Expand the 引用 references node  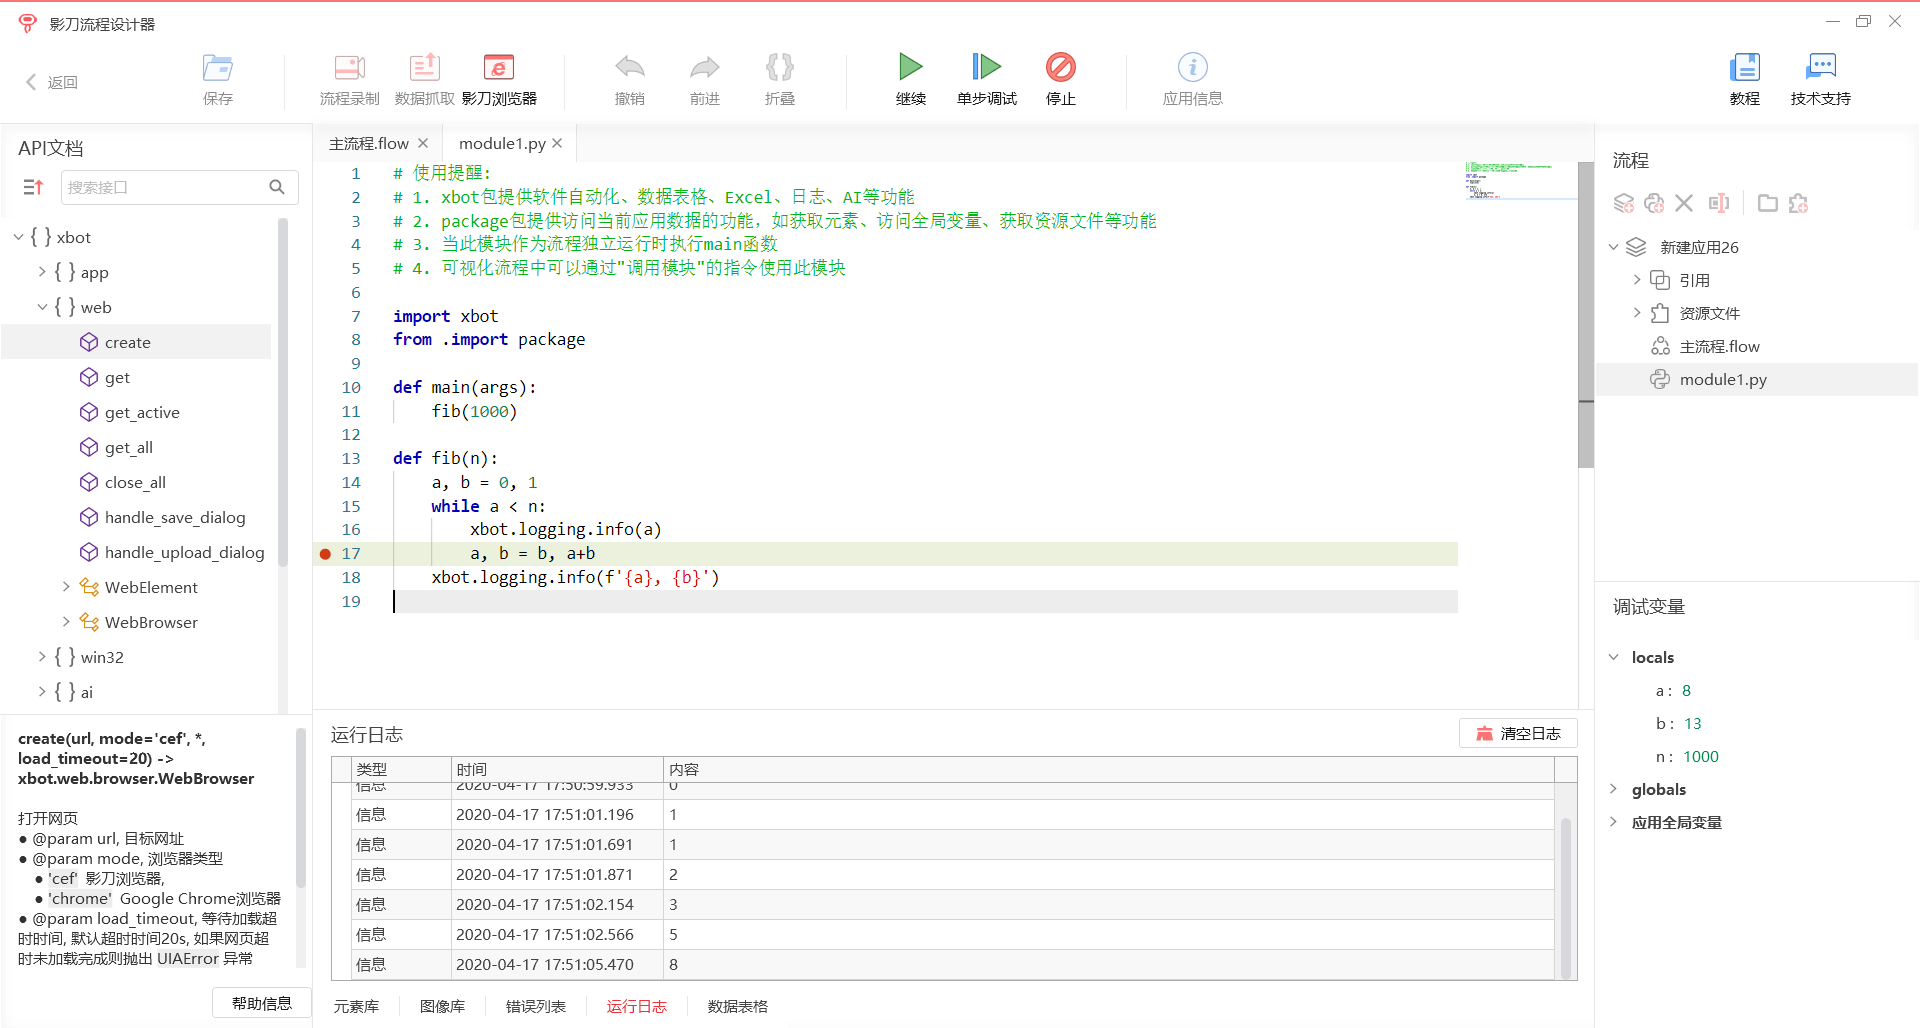(1637, 280)
